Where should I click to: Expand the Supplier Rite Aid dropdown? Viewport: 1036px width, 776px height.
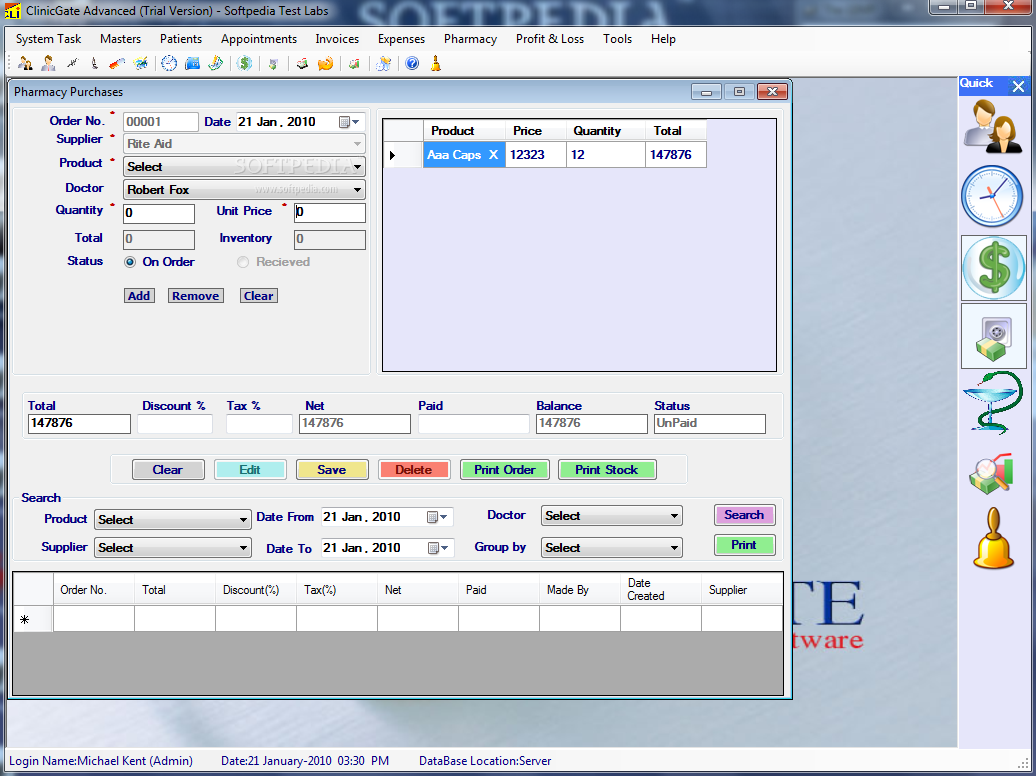tap(357, 143)
